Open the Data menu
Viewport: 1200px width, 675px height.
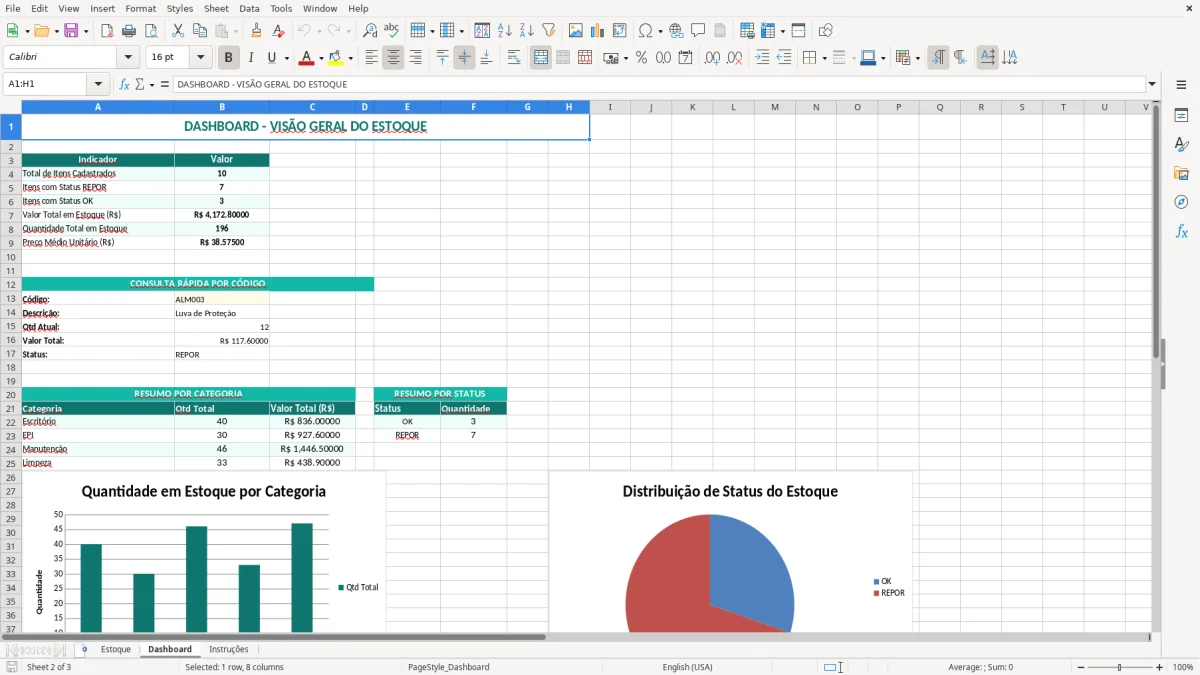(249, 8)
